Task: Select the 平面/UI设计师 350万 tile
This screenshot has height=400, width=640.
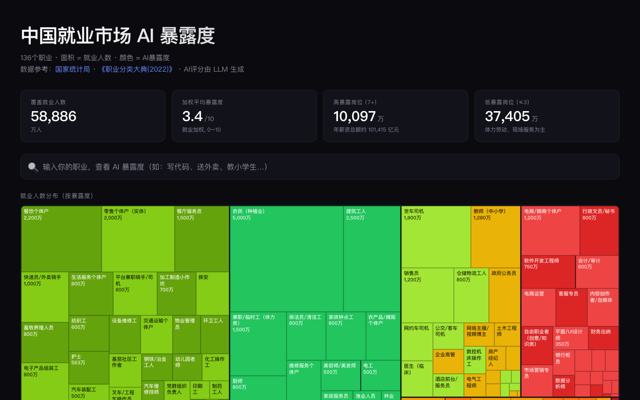Action: pyautogui.click(x=571, y=338)
